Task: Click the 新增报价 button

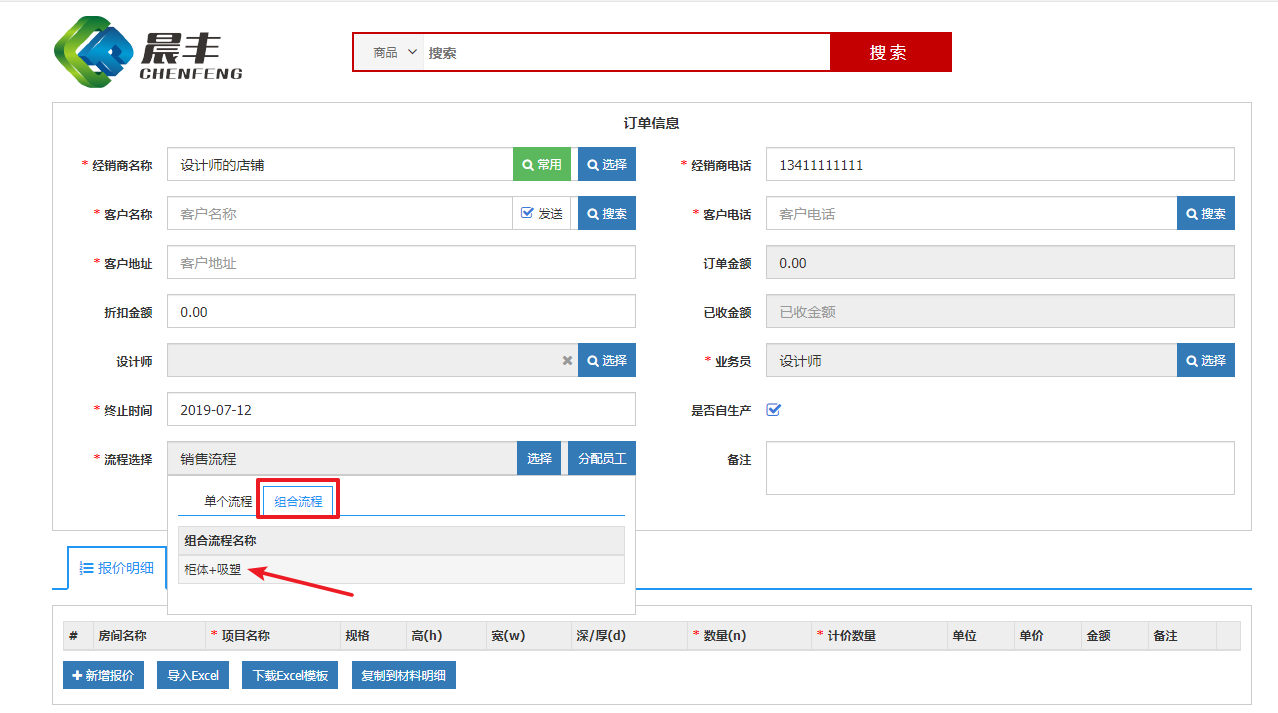Action: [104, 676]
